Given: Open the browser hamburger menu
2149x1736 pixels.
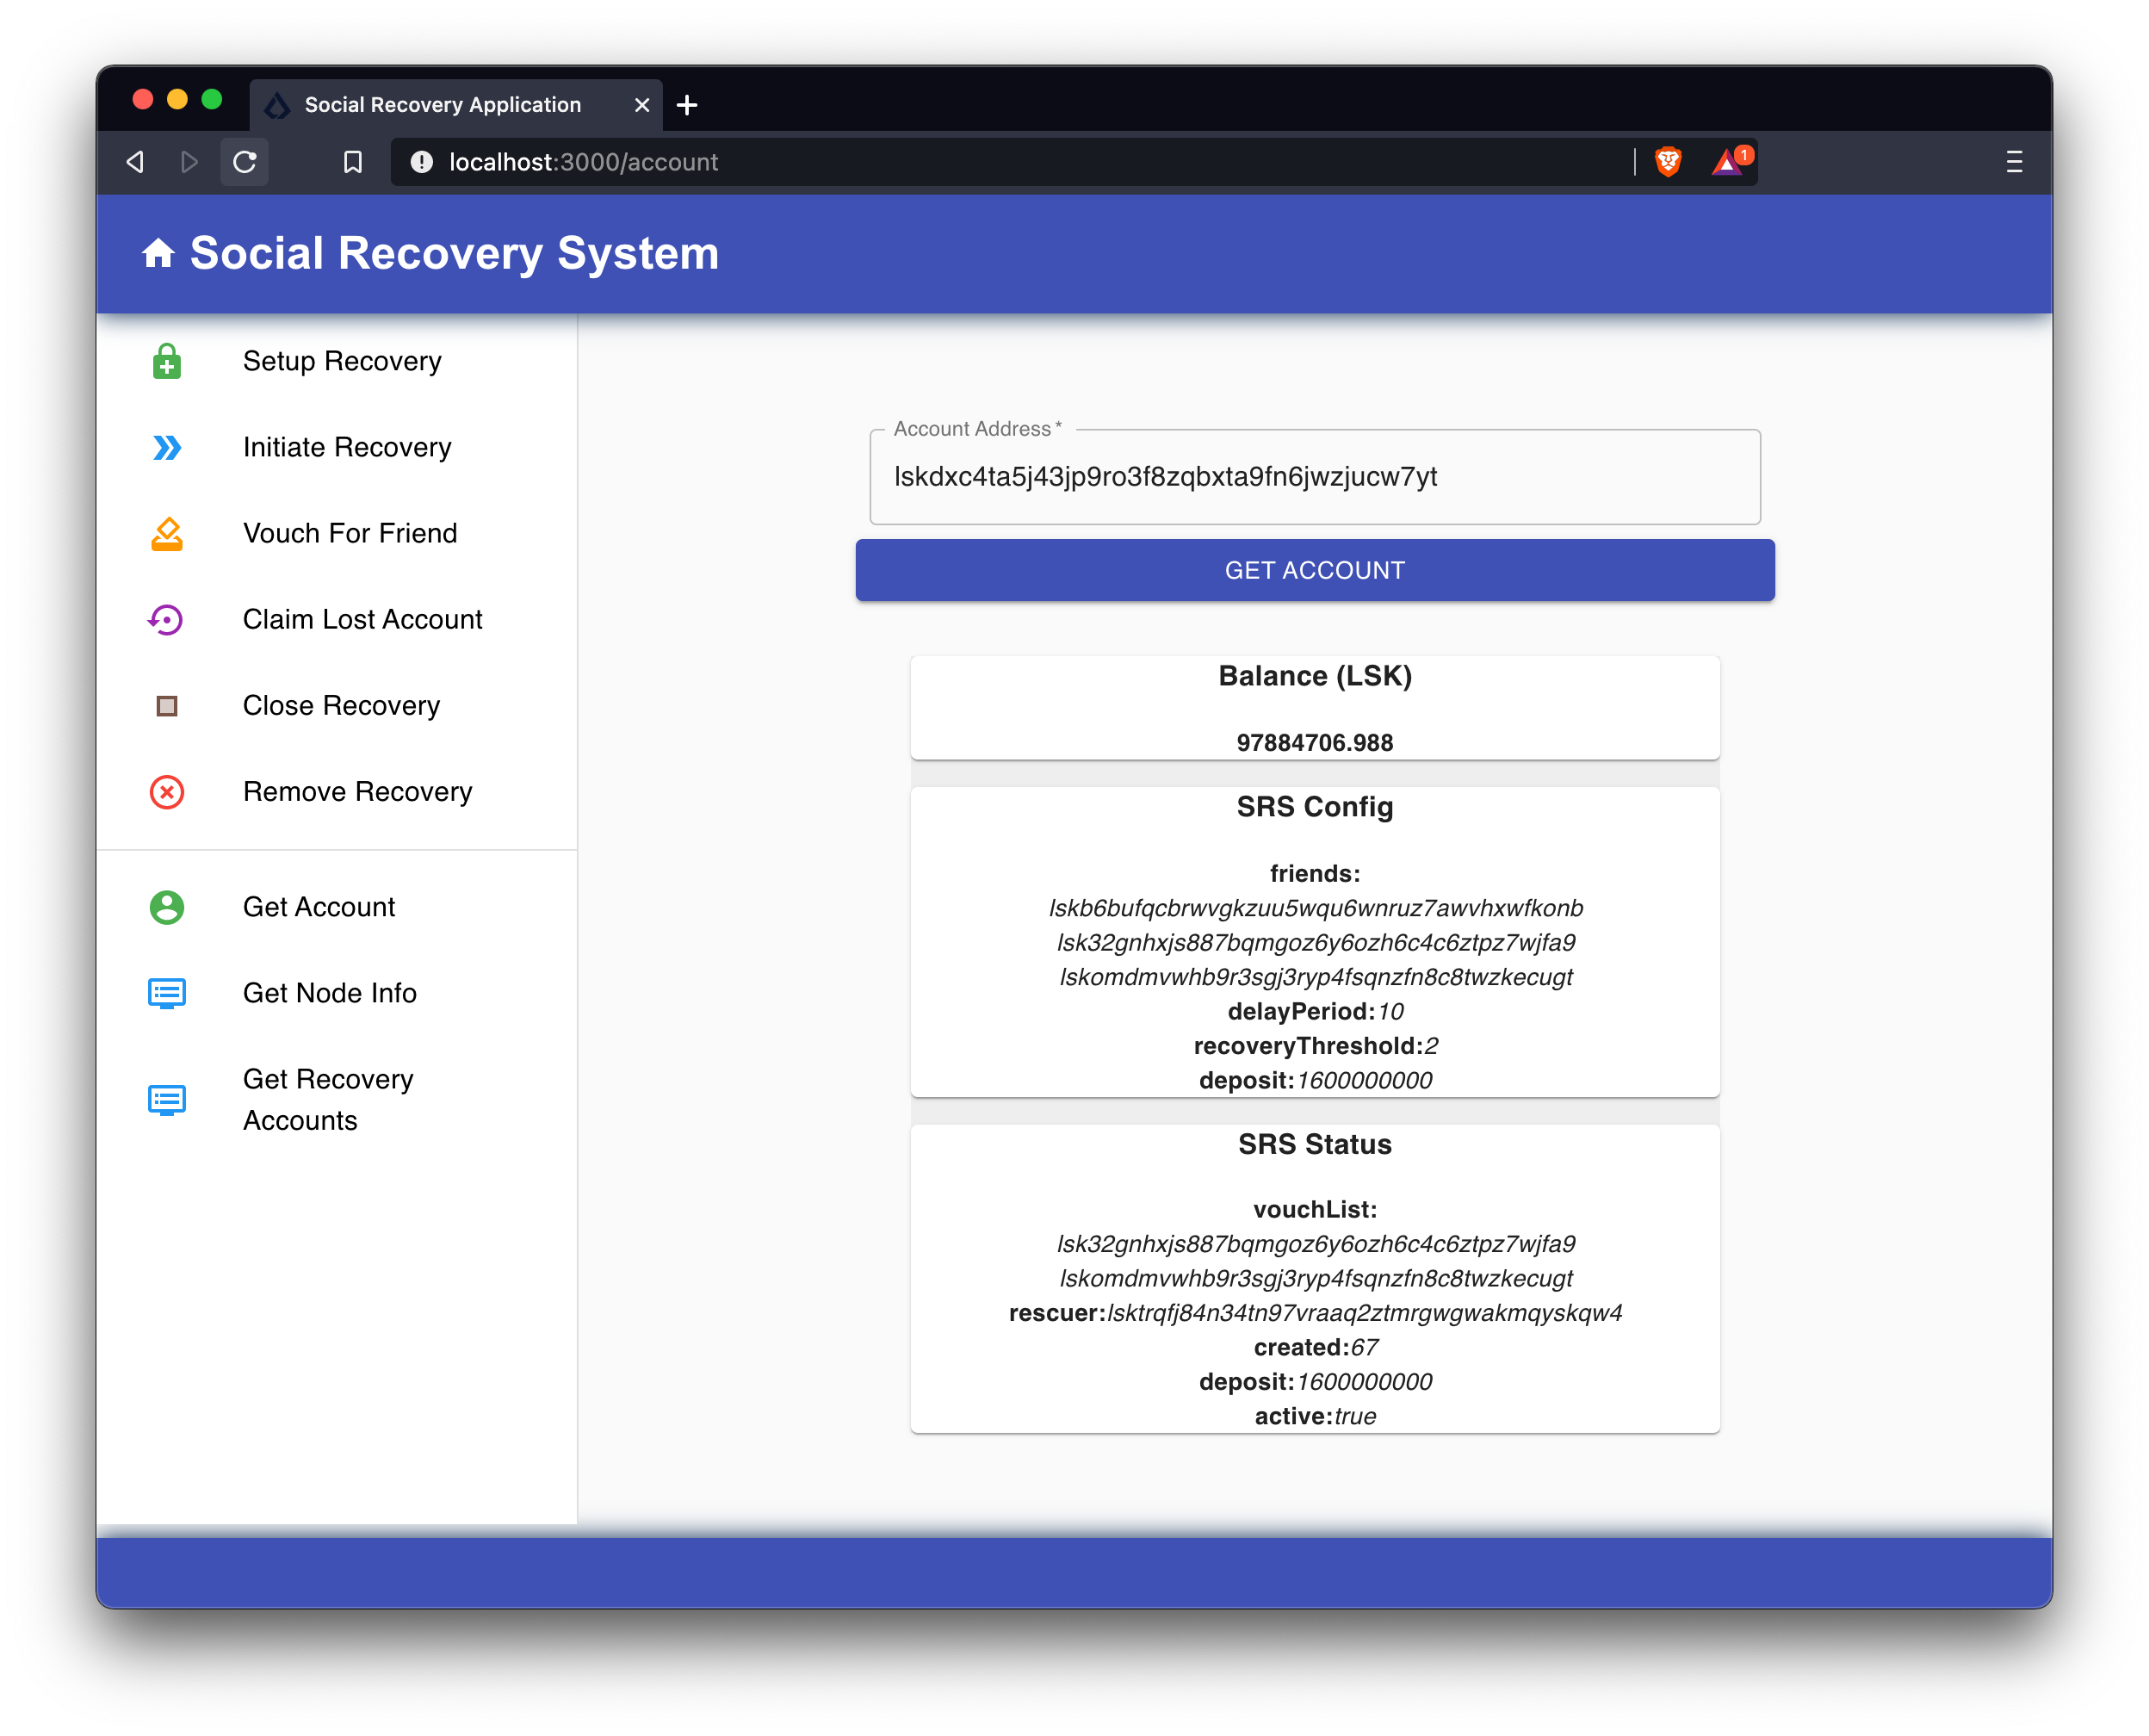Looking at the screenshot, I should click(2014, 162).
